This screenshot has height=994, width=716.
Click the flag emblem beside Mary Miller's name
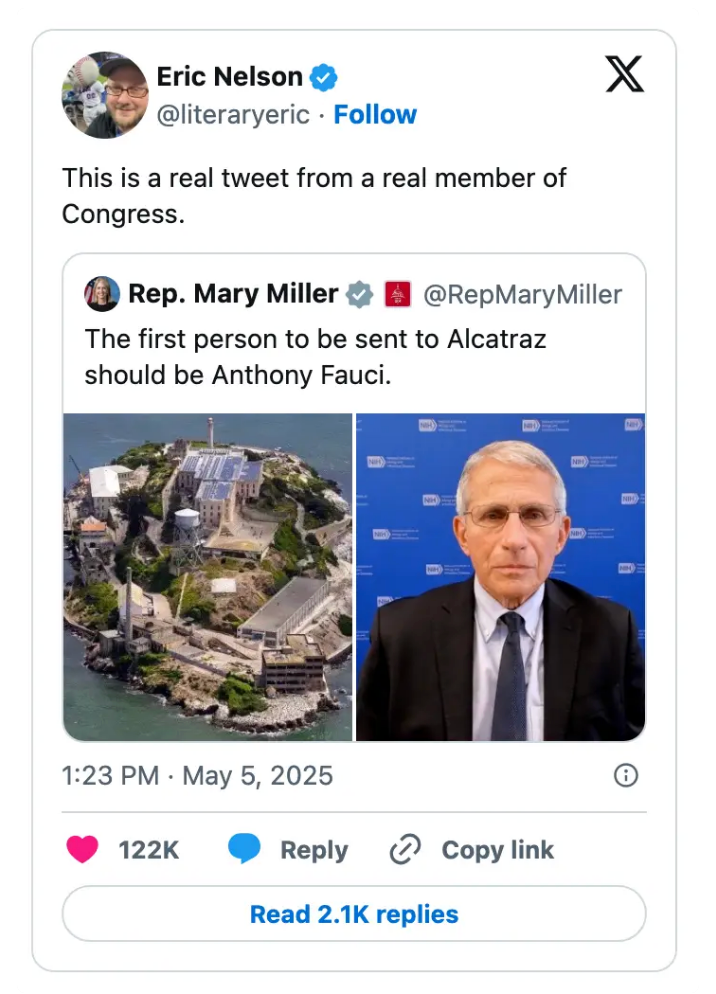click(x=395, y=294)
